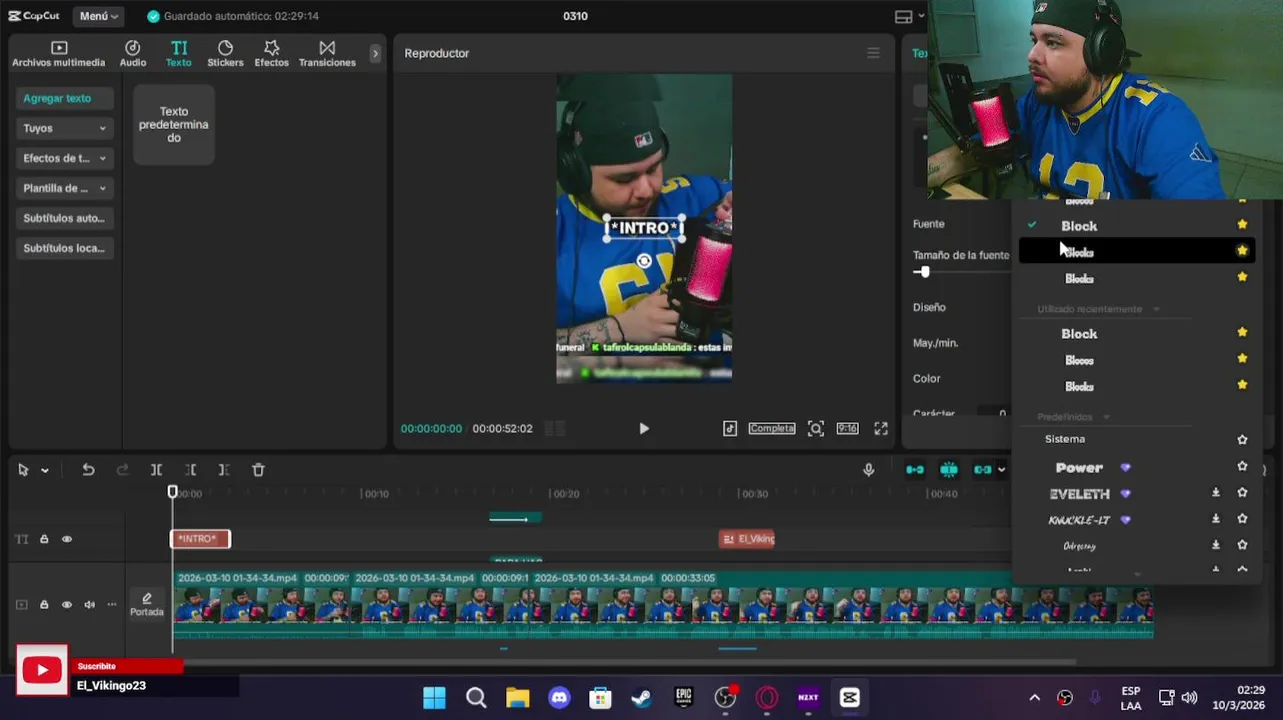Click the Redo arrow in timeline toolbar
This screenshot has height=720, width=1283.
coord(122,470)
